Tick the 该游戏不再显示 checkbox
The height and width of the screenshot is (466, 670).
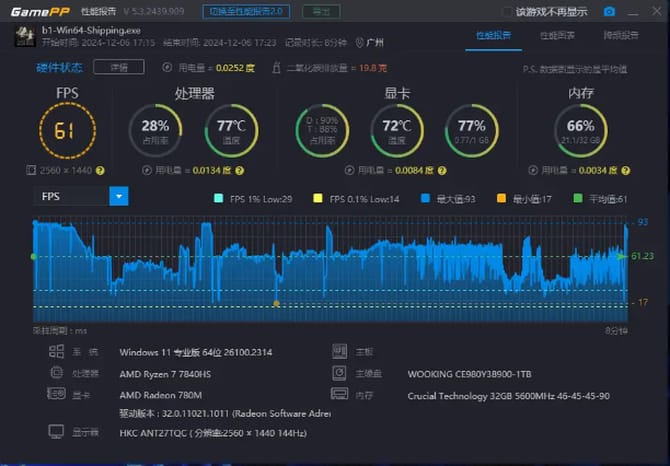click(507, 12)
